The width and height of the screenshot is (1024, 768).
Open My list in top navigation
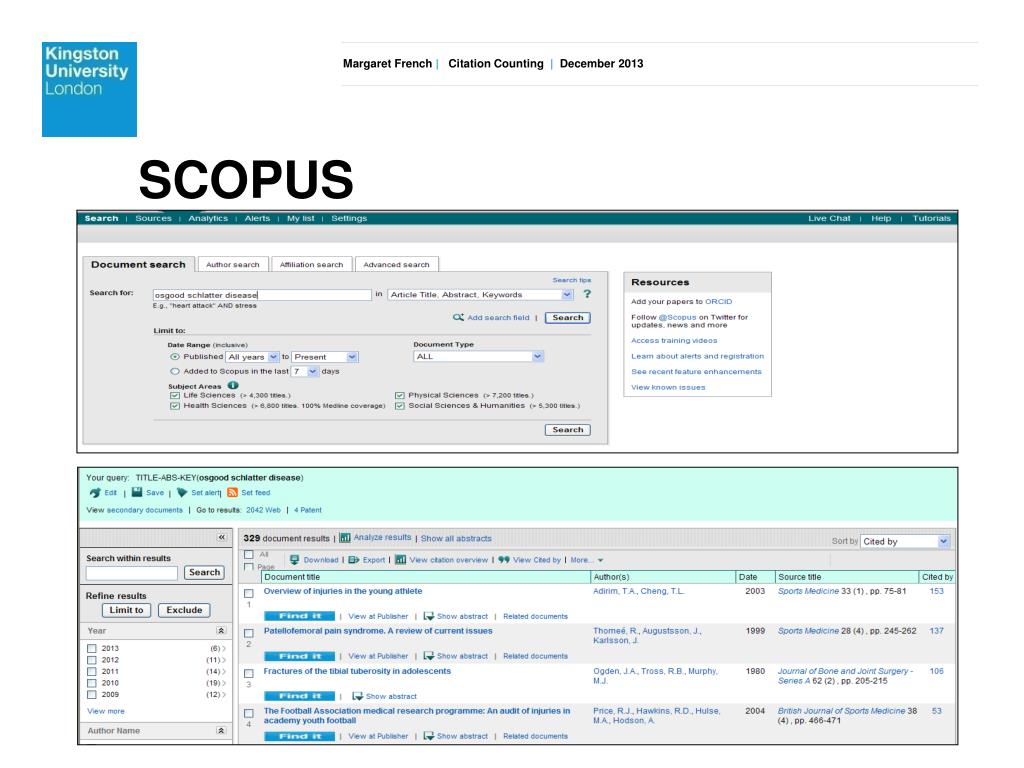tap(300, 218)
